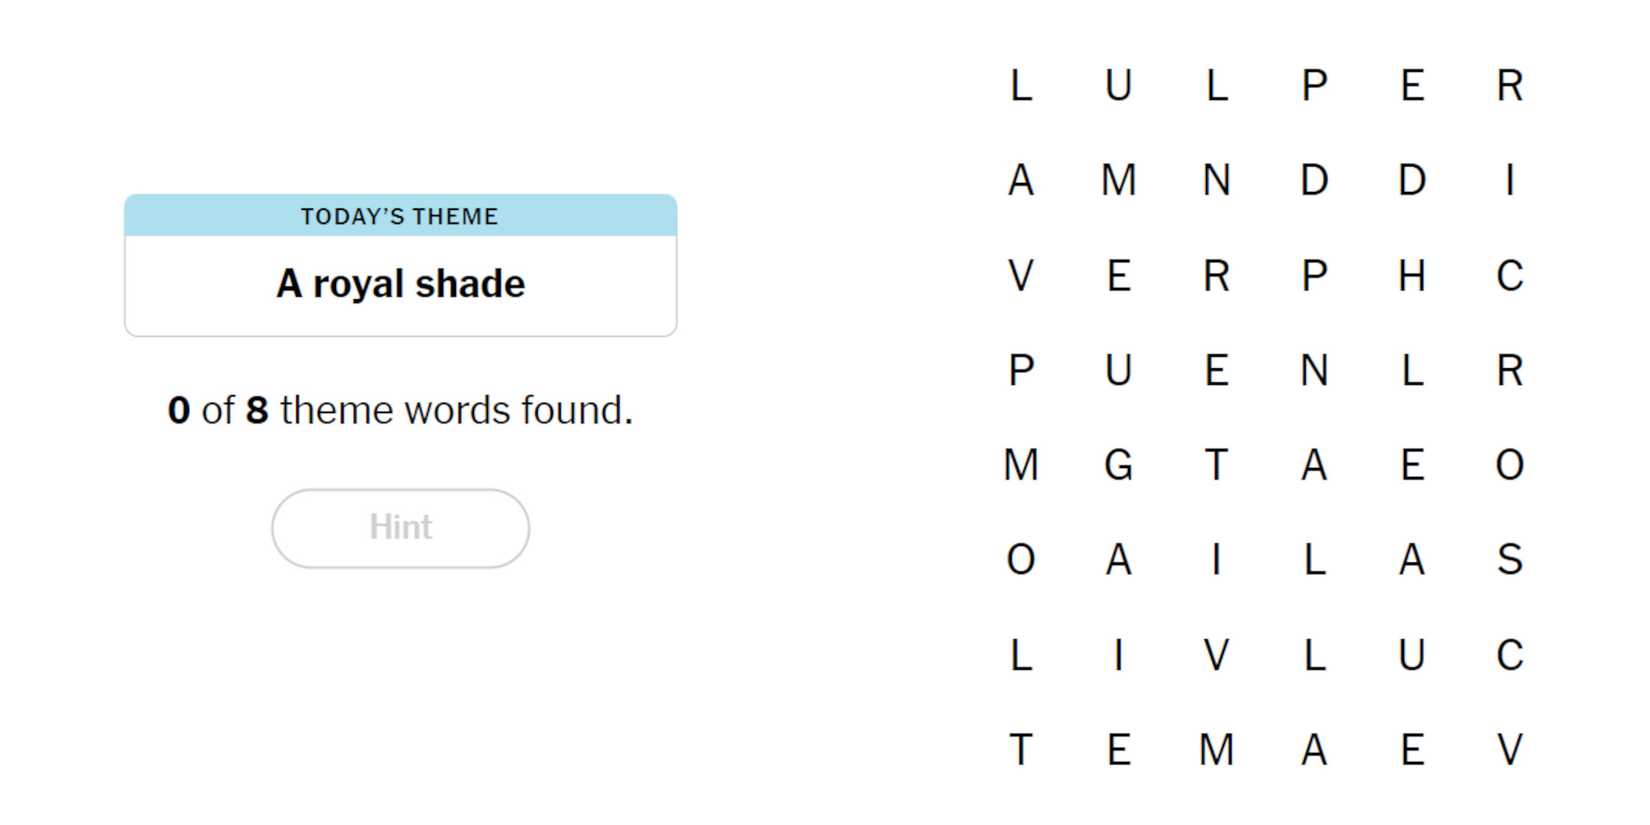Choose the U between L and C
Screen dimensions: 1650x825
pyautogui.click(x=1411, y=655)
